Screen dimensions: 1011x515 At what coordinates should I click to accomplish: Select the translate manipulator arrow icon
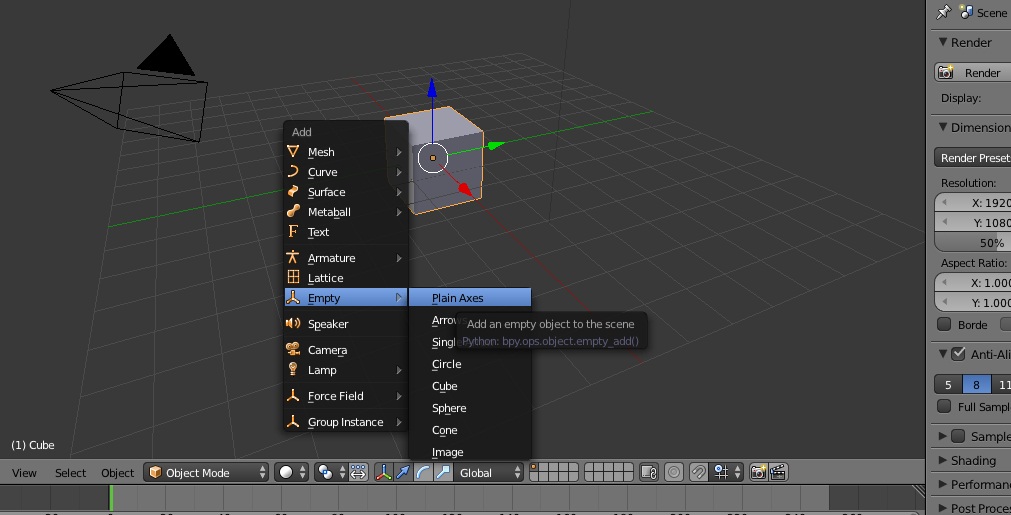click(x=403, y=472)
